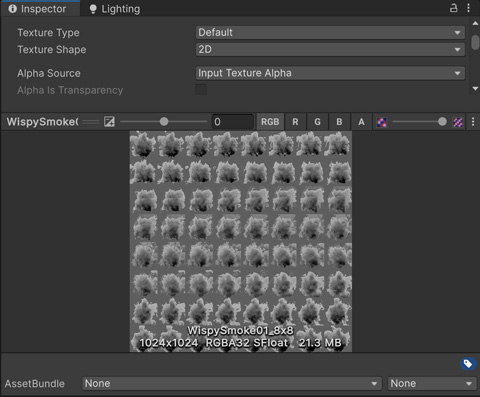Viewport: 480px width, 397px height.
Task: Click the asset labels tag icon
Action: (x=468, y=364)
